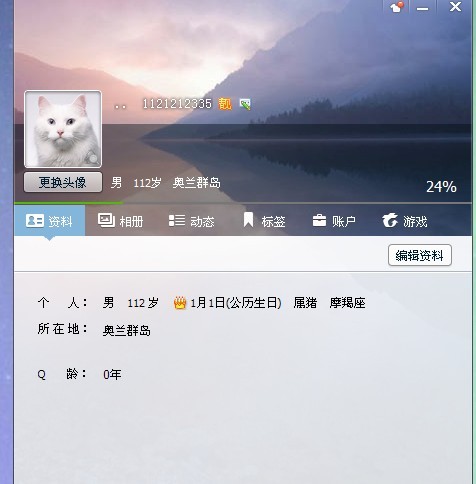Click the green pencil edit signature icon

[x=245, y=104]
